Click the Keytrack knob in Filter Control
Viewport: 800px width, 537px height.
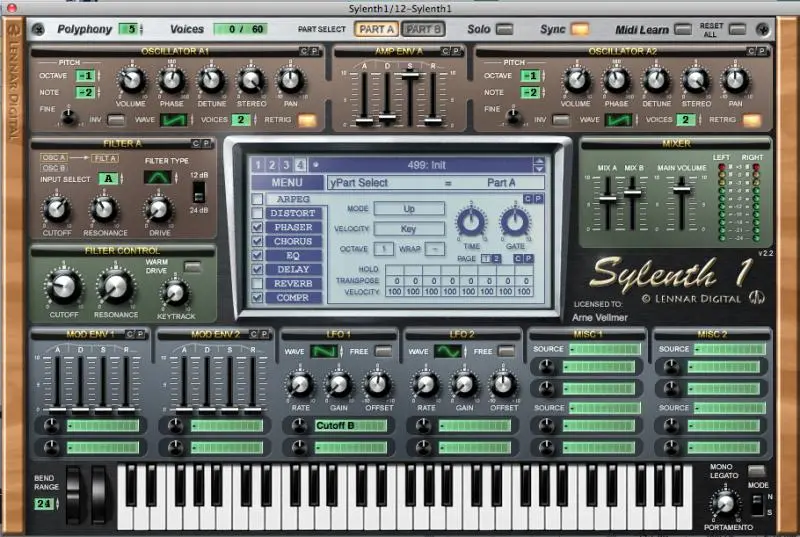click(175, 293)
